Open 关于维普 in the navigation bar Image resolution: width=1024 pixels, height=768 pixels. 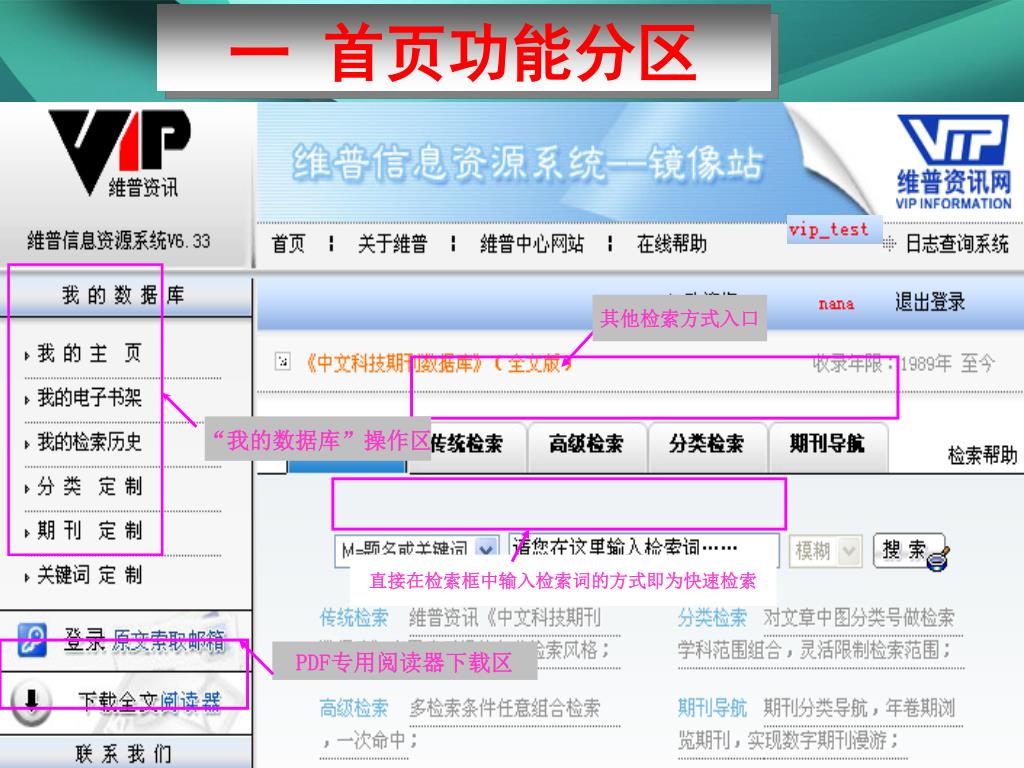pyautogui.click(x=392, y=244)
